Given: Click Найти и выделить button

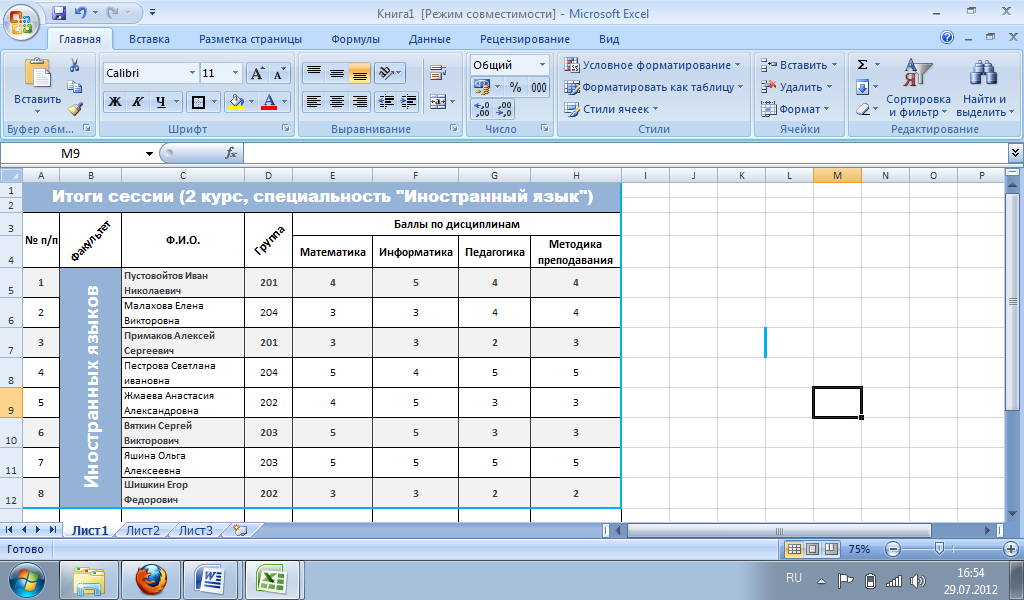Looking at the screenshot, I should pyautogui.click(x=984, y=87).
